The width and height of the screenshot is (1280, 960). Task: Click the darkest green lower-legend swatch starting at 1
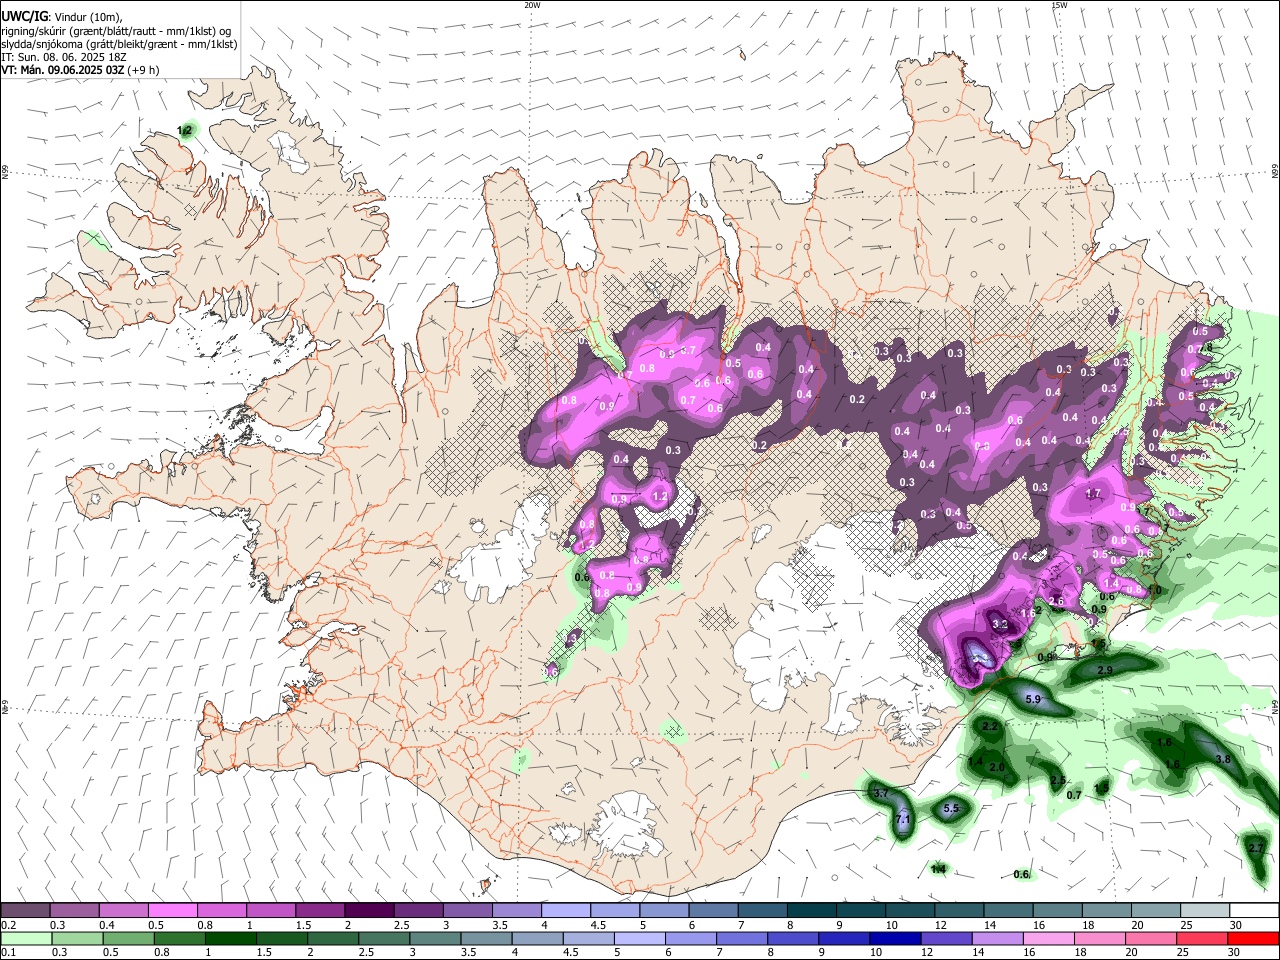tap(230, 938)
